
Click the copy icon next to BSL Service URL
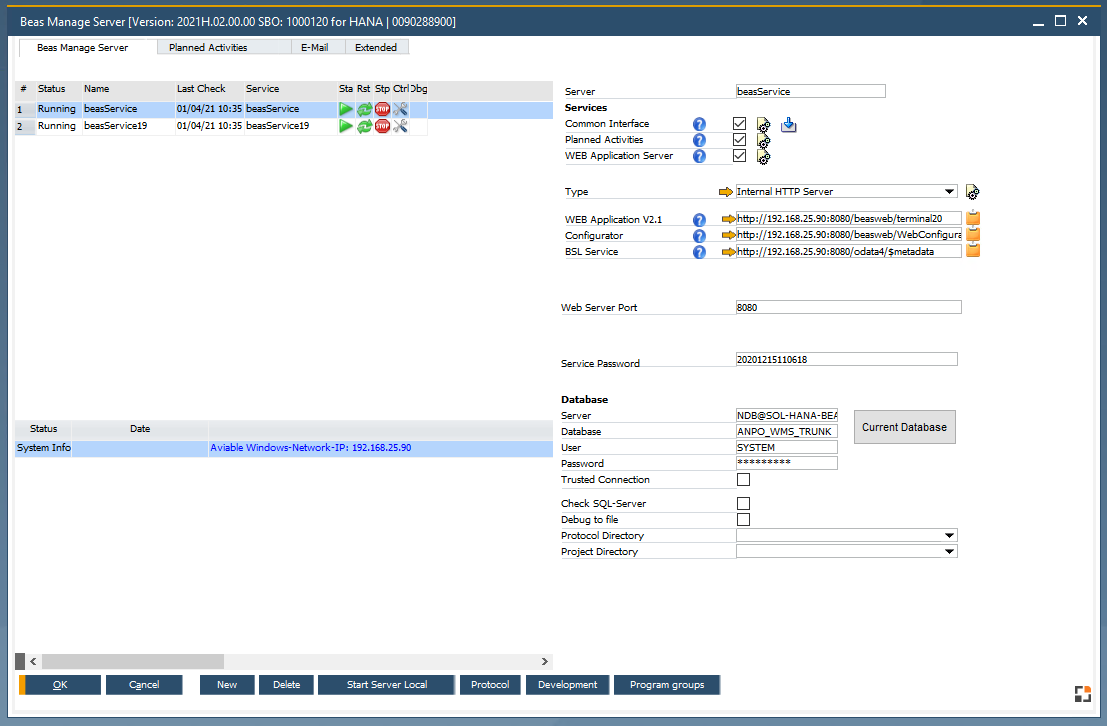(x=972, y=250)
